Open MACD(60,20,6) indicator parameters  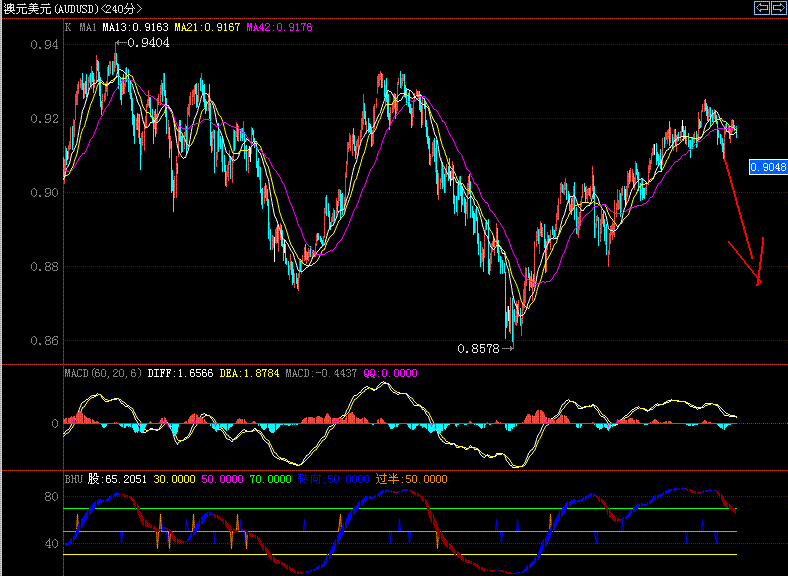tap(103, 373)
